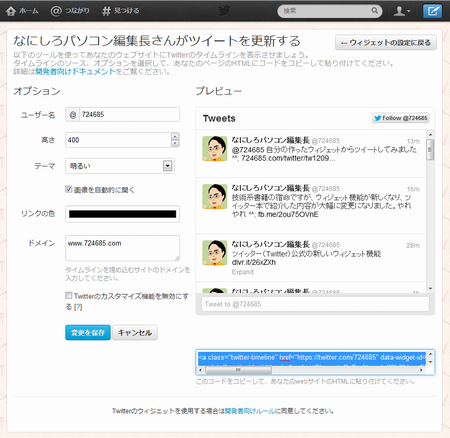Click the avatar of the 16m tweet
This screenshot has height=438, width=450.
point(215,196)
